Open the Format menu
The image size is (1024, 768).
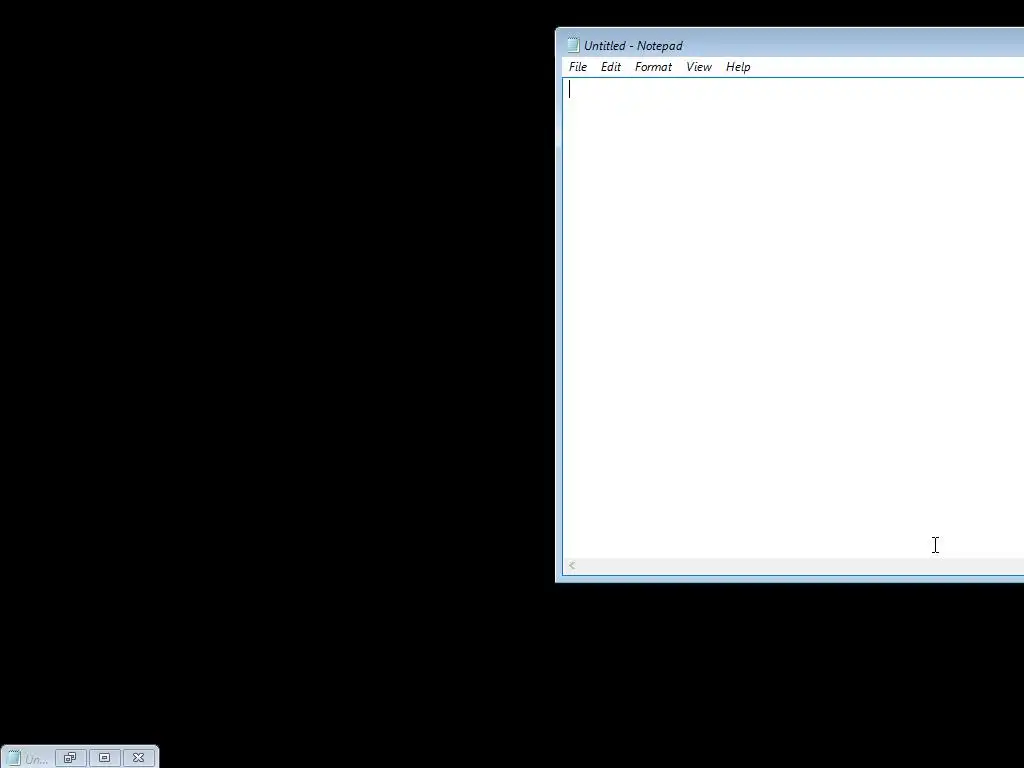[x=653, y=67]
